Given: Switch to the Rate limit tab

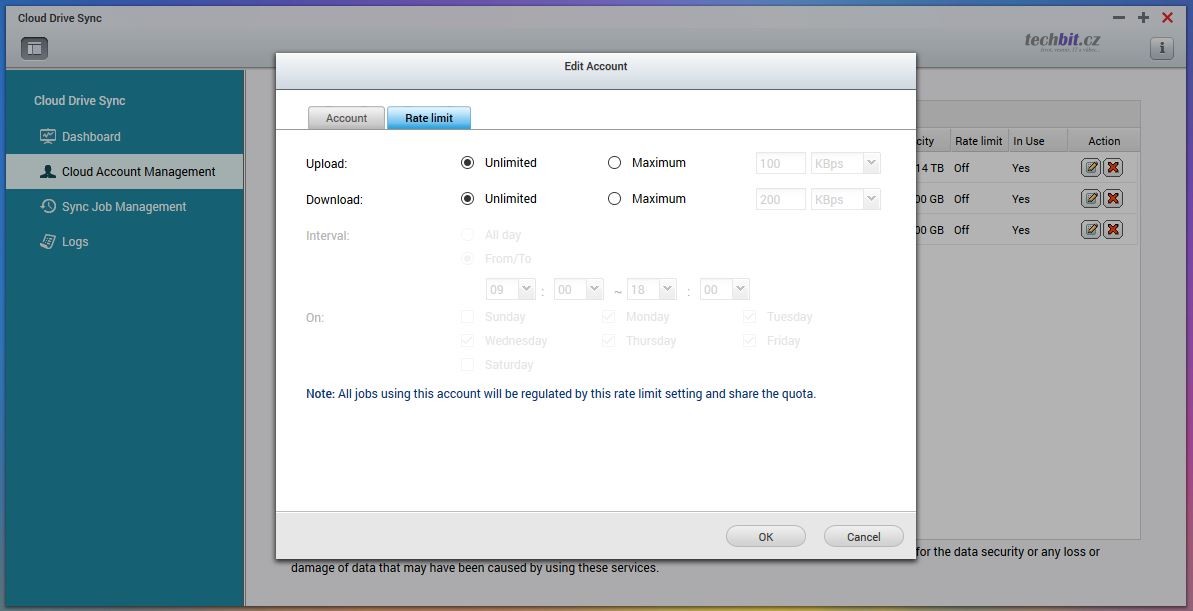Looking at the screenshot, I should 429,118.
